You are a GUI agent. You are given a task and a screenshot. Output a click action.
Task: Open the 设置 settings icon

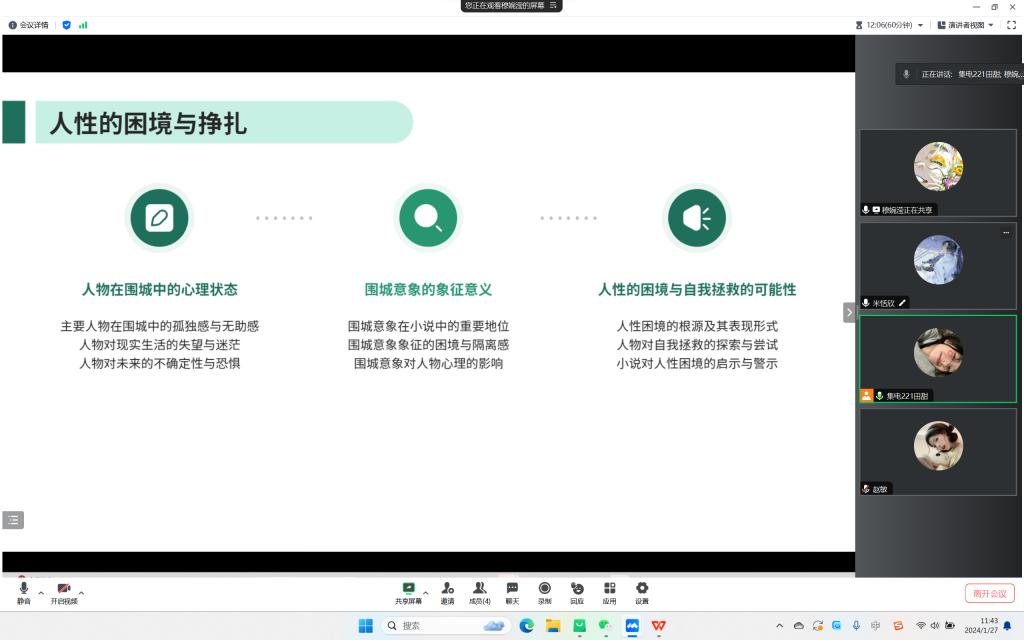tap(642, 592)
